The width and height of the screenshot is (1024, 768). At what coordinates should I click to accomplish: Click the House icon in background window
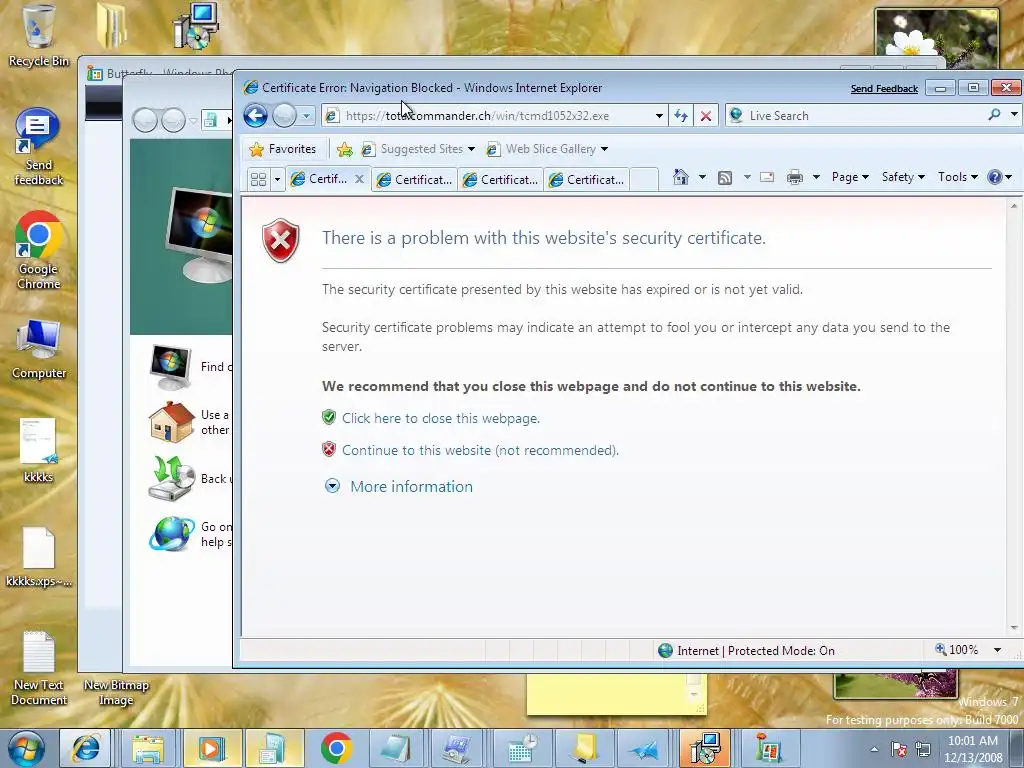click(172, 421)
